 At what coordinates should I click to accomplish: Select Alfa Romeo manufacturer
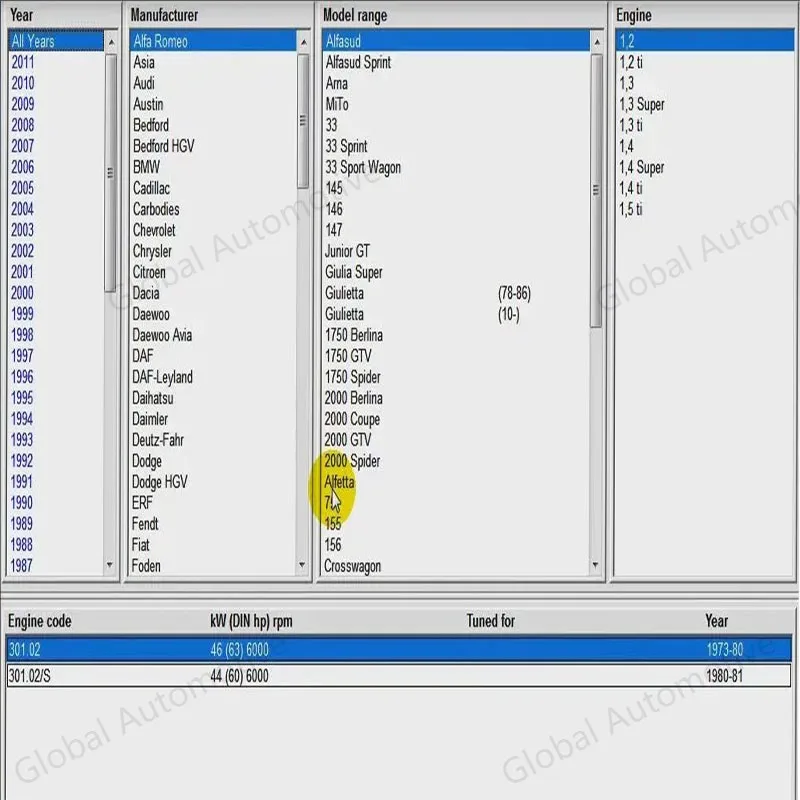(213, 41)
